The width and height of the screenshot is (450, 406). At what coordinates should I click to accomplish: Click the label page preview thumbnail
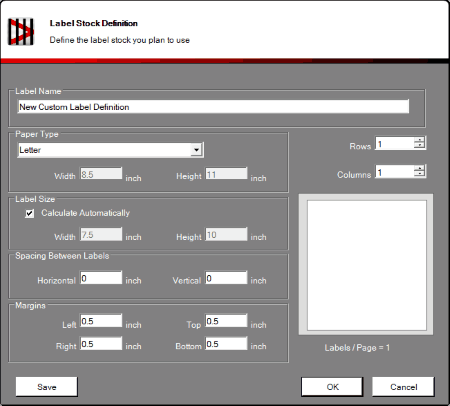pos(366,265)
